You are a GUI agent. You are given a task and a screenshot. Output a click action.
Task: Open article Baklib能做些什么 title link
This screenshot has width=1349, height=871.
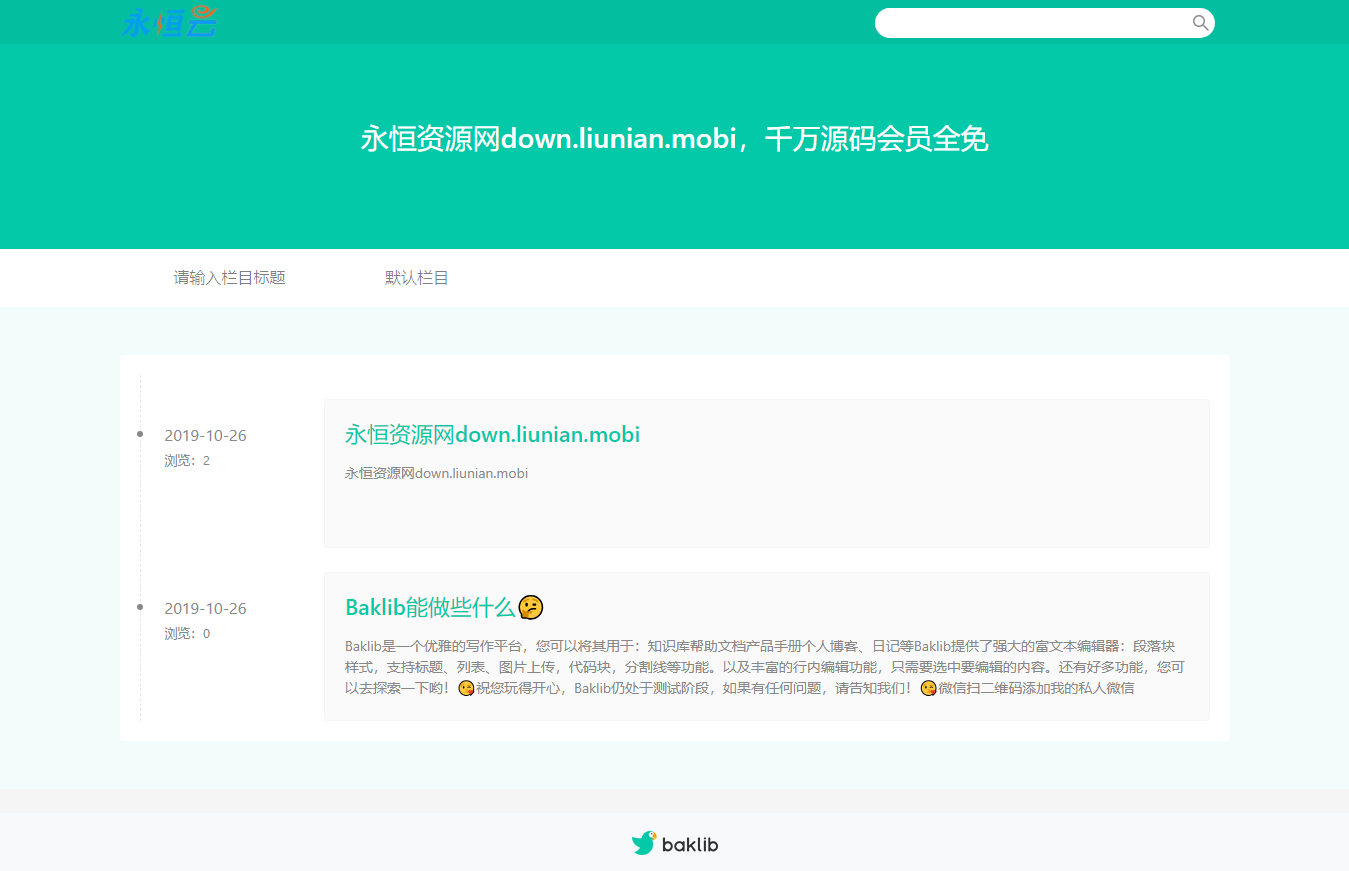[x=444, y=607]
